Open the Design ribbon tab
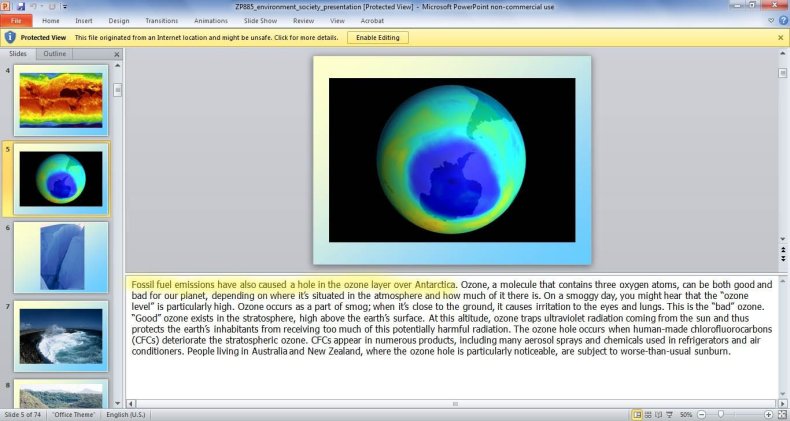 pyautogui.click(x=119, y=21)
